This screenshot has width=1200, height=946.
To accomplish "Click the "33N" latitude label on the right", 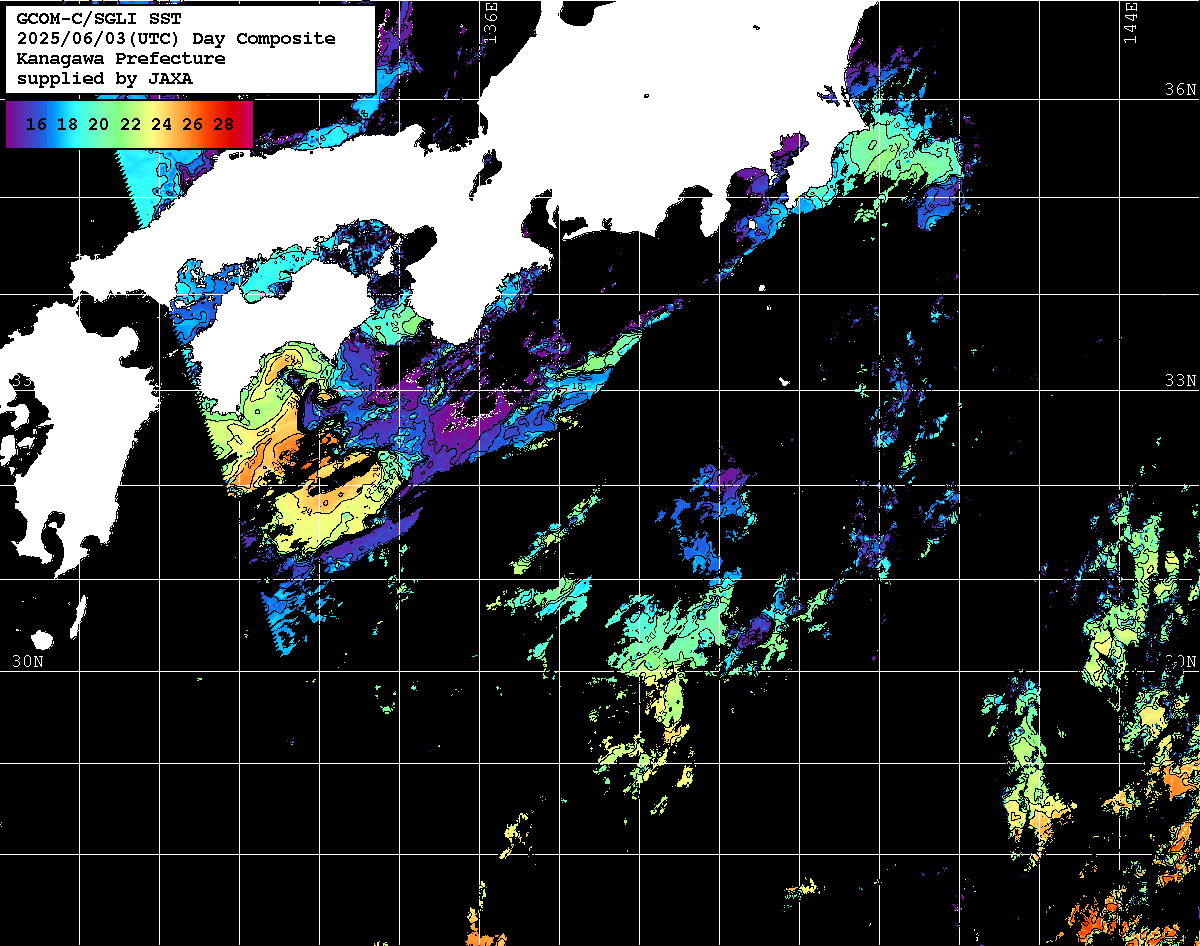I will click(x=1180, y=380).
